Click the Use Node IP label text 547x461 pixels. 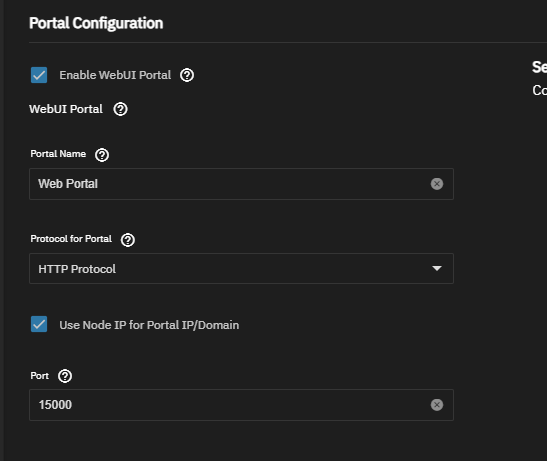pos(149,325)
